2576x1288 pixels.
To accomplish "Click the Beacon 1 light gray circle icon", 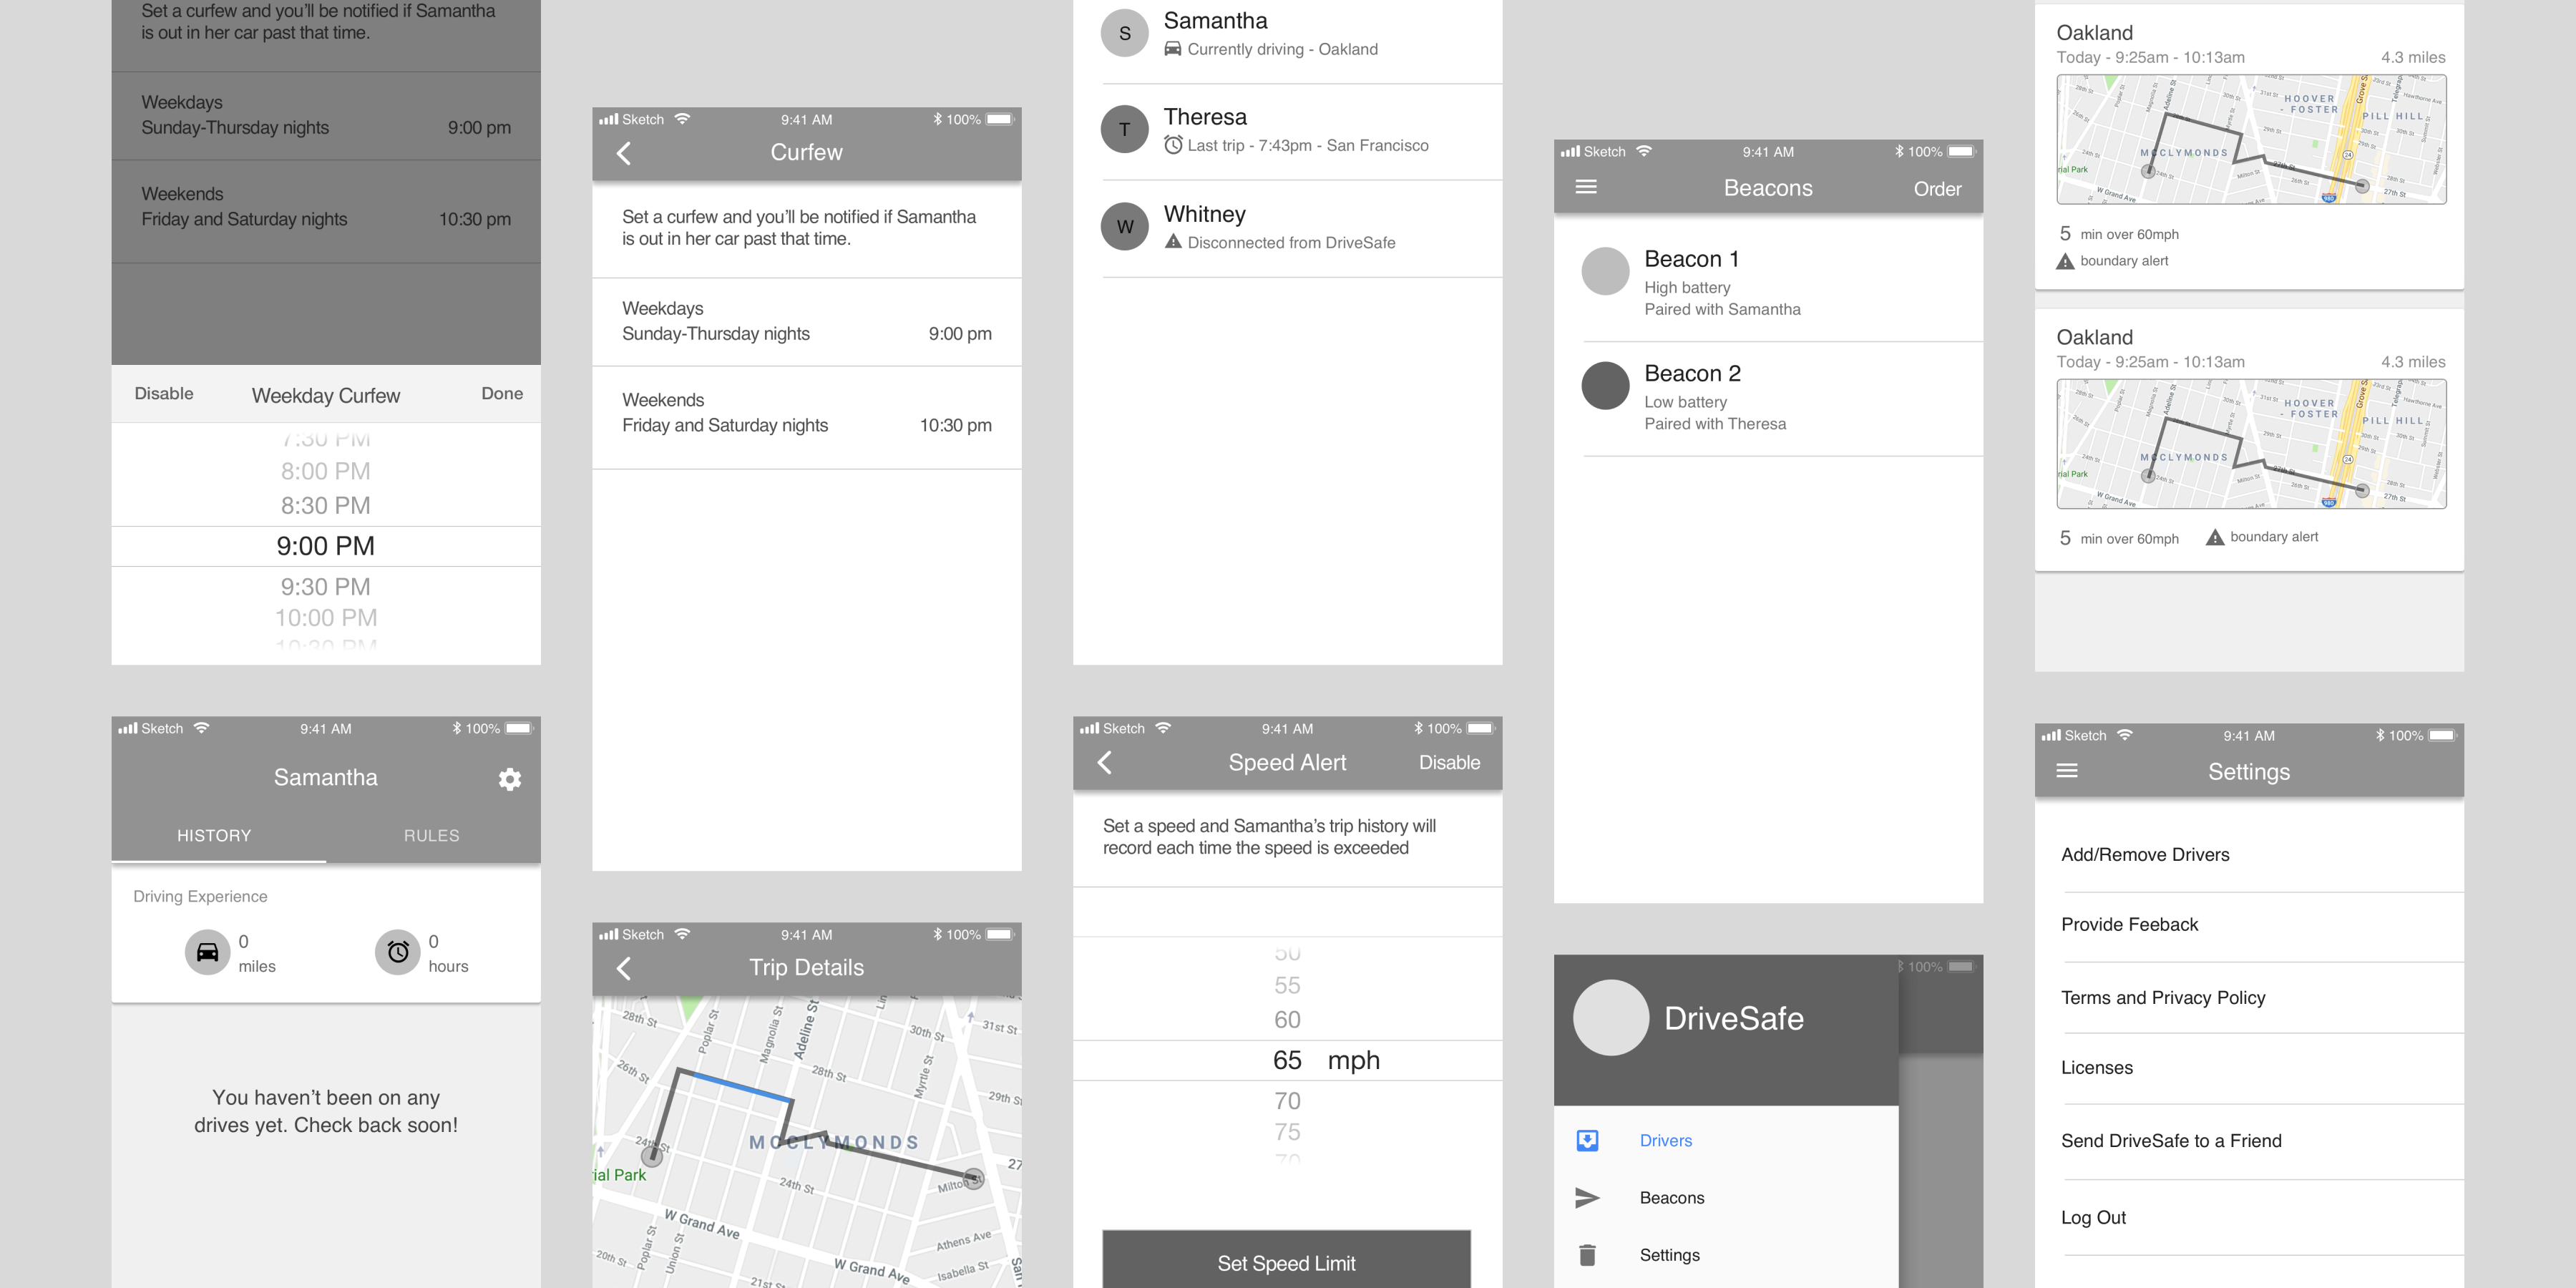I will (x=1606, y=271).
